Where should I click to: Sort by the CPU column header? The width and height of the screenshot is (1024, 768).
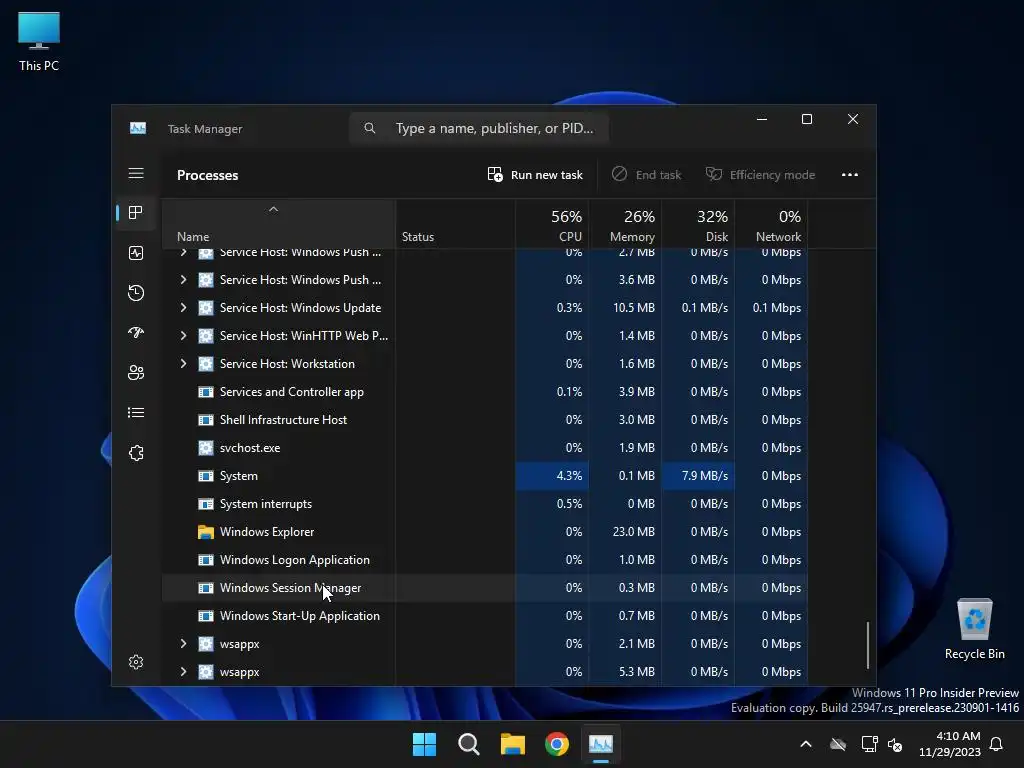click(x=552, y=224)
